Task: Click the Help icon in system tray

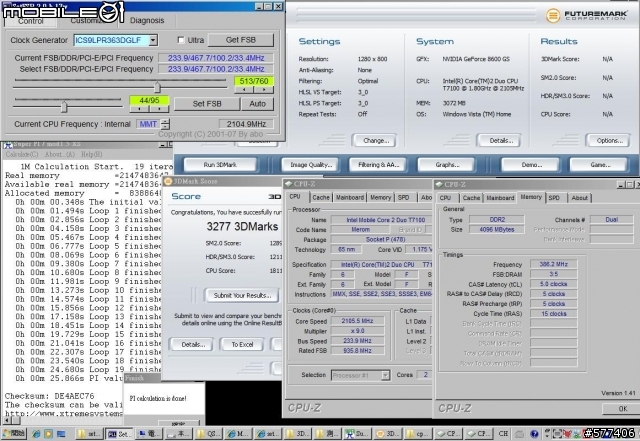Action: (534, 434)
